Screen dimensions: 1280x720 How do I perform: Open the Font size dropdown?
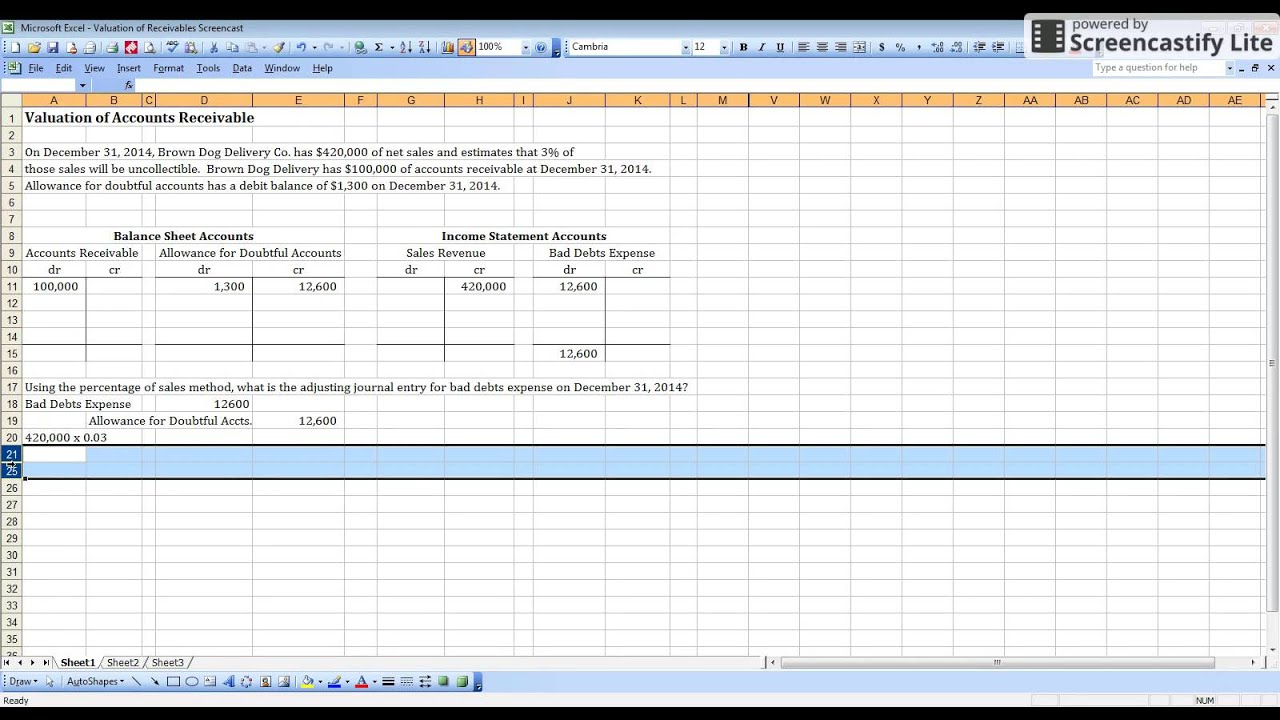click(724, 47)
